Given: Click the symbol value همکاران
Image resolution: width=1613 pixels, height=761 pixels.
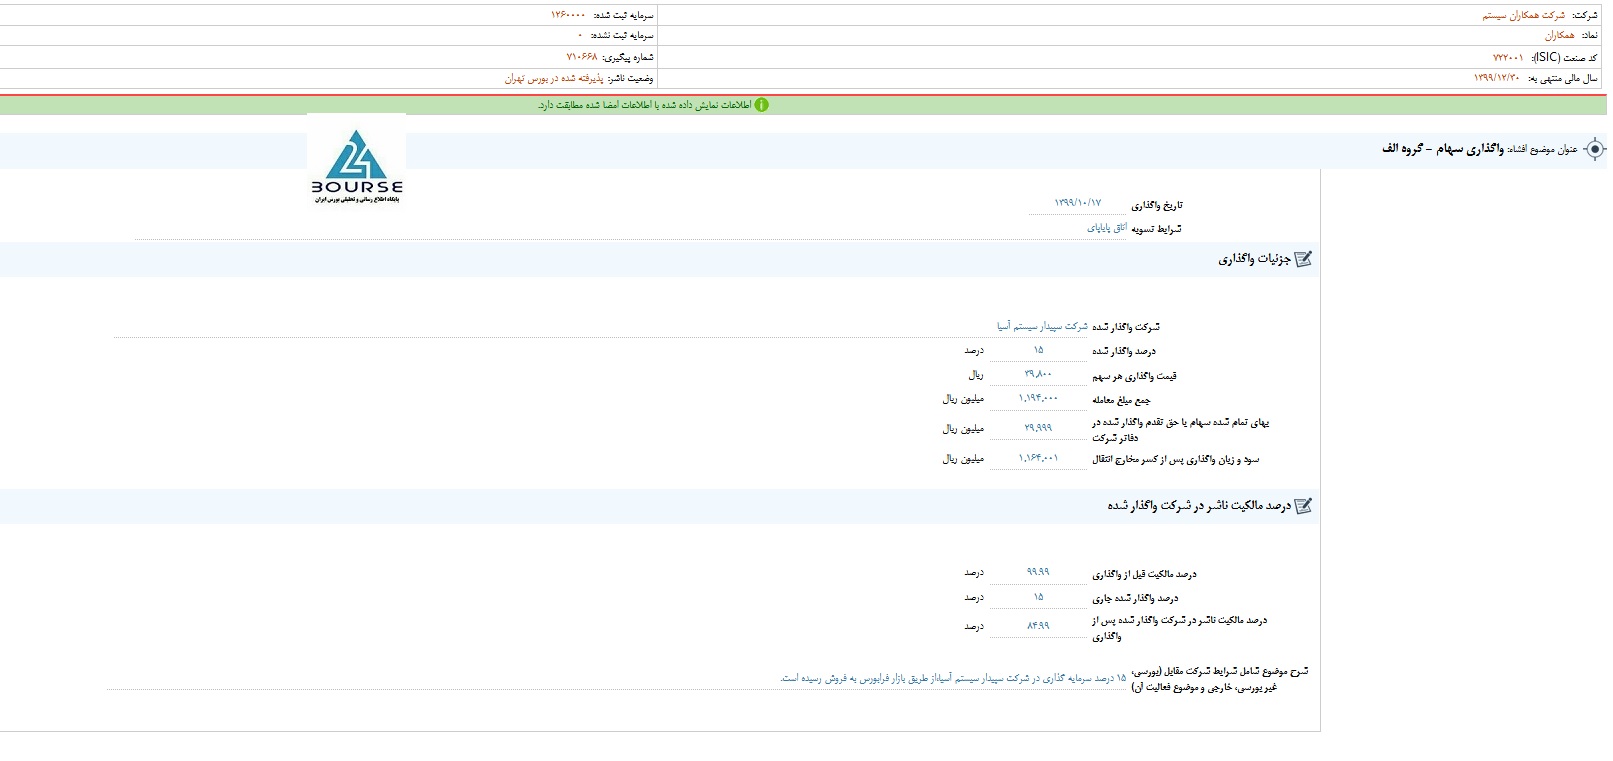Looking at the screenshot, I should (x=1559, y=36).
